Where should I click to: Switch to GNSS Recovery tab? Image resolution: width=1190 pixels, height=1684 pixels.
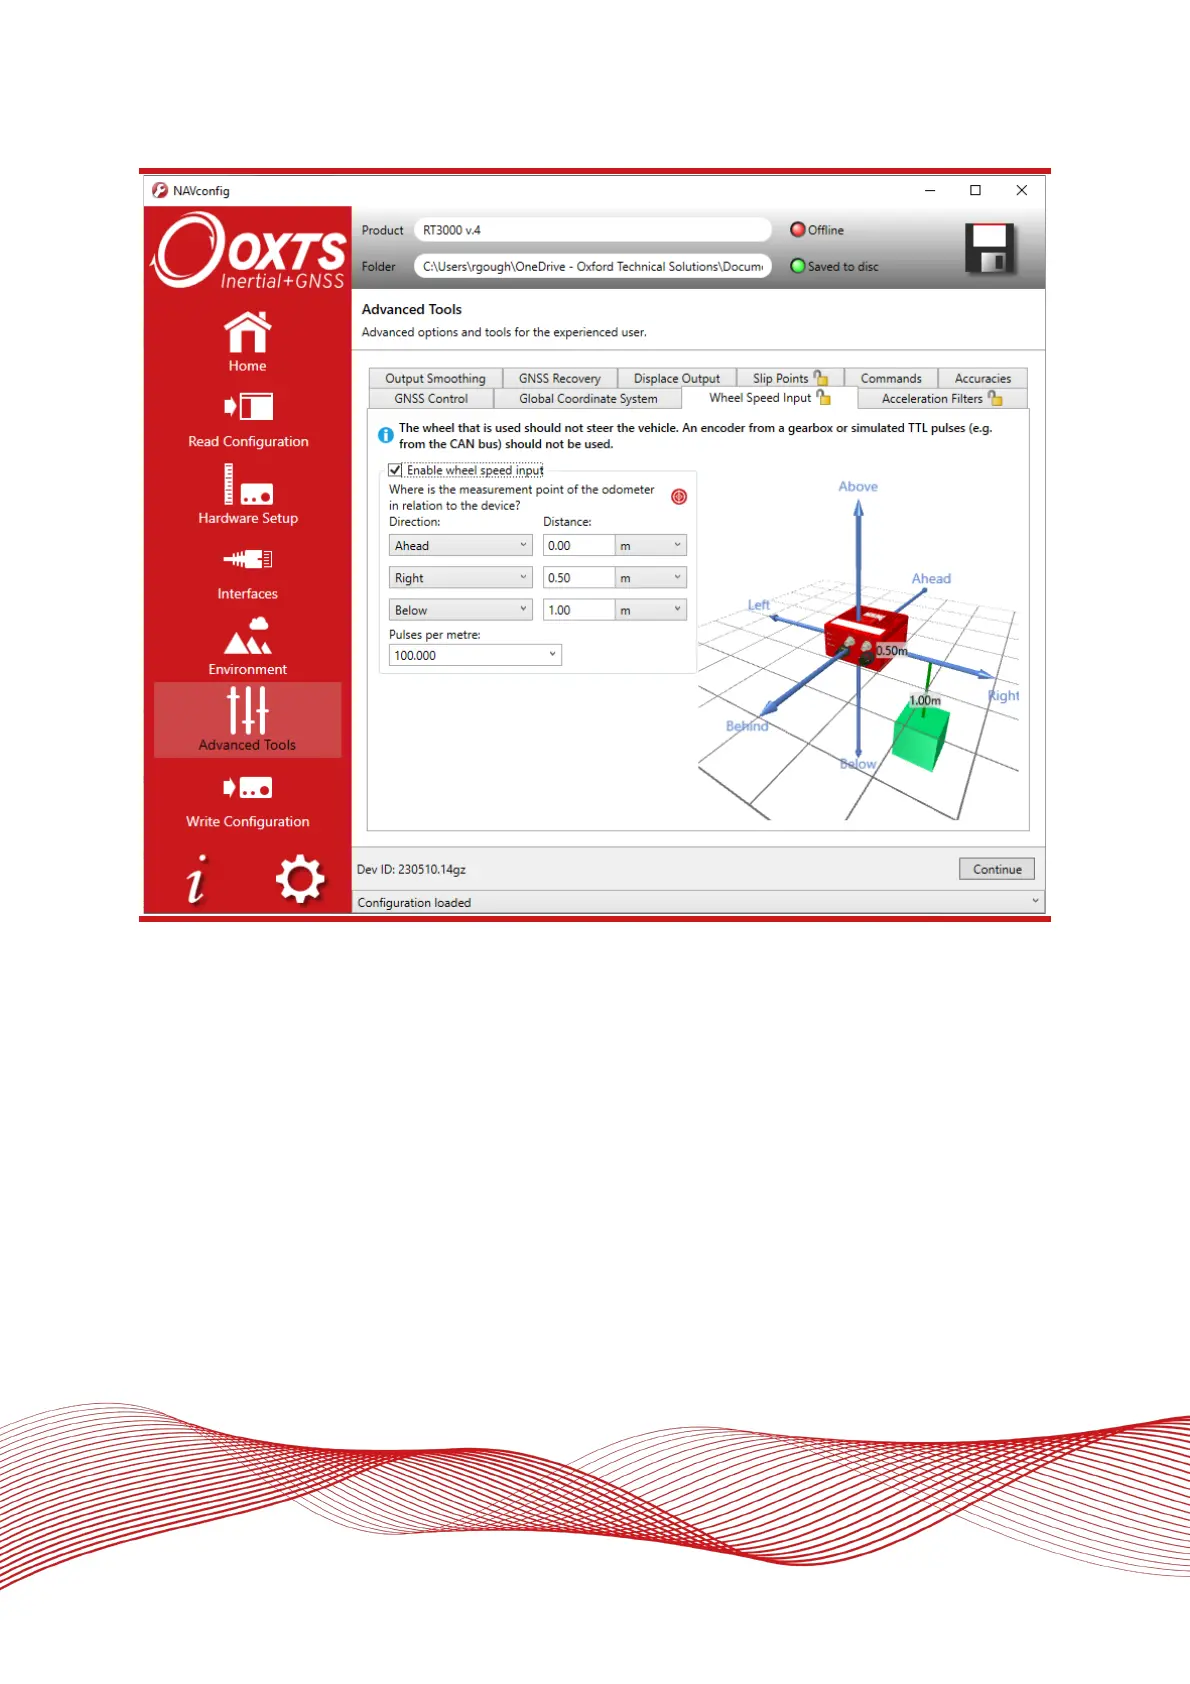(x=559, y=378)
